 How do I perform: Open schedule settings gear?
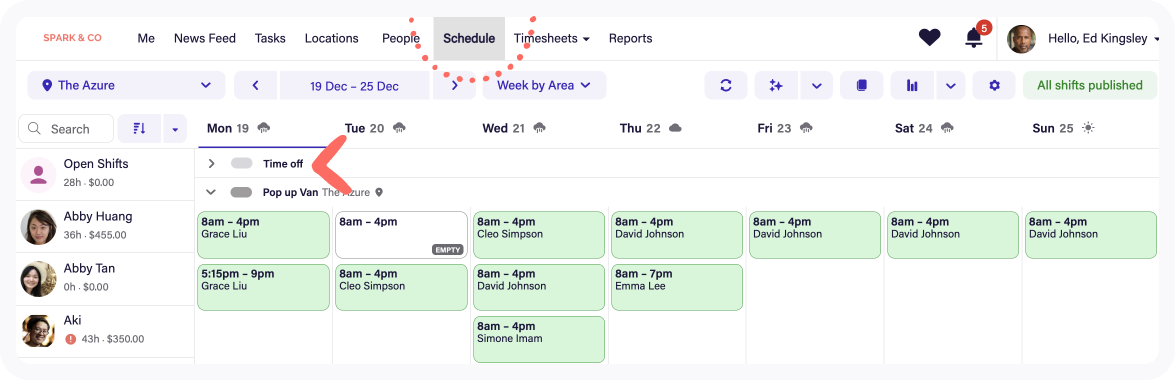[994, 85]
